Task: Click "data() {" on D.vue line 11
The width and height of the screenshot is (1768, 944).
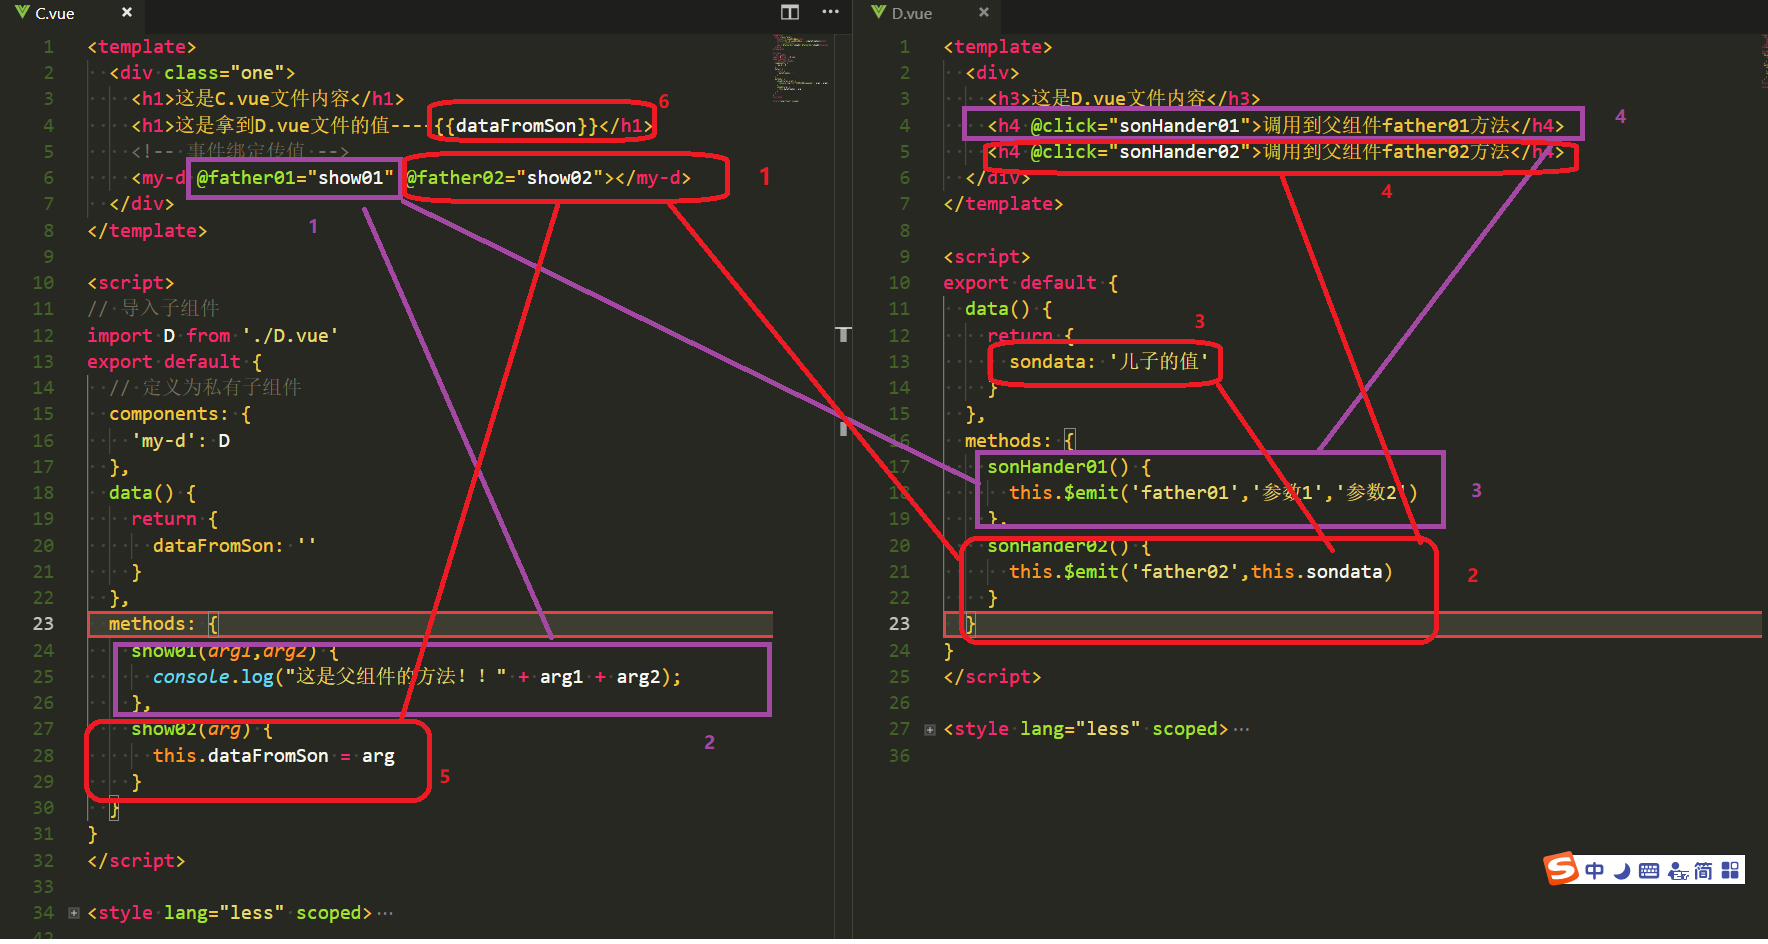Action: click(x=1009, y=309)
